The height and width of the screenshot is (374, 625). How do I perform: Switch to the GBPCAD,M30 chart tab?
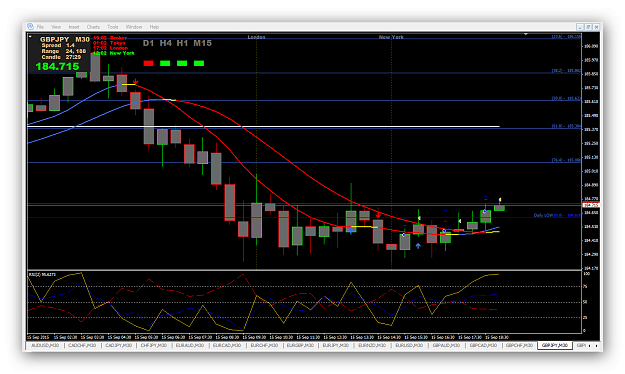click(483, 345)
